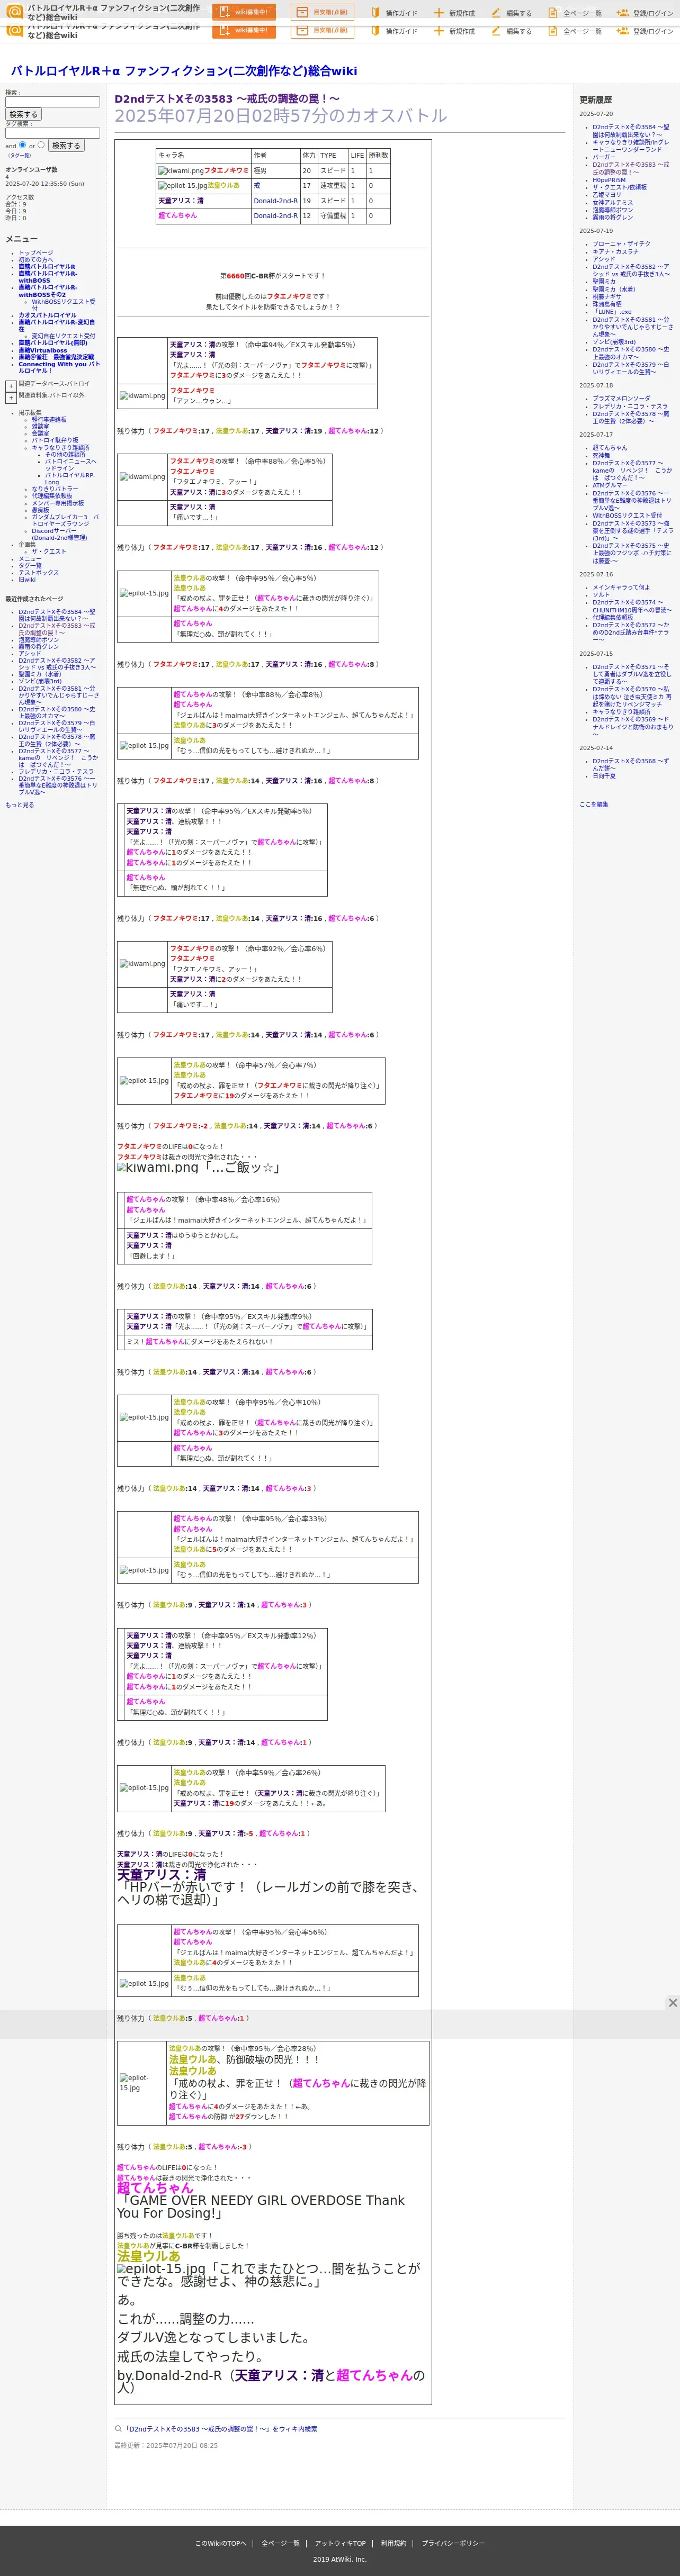Open WithBOSSリクエスト受付 sidebar link
The width and height of the screenshot is (680, 2576).
pyautogui.click(x=63, y=304)
